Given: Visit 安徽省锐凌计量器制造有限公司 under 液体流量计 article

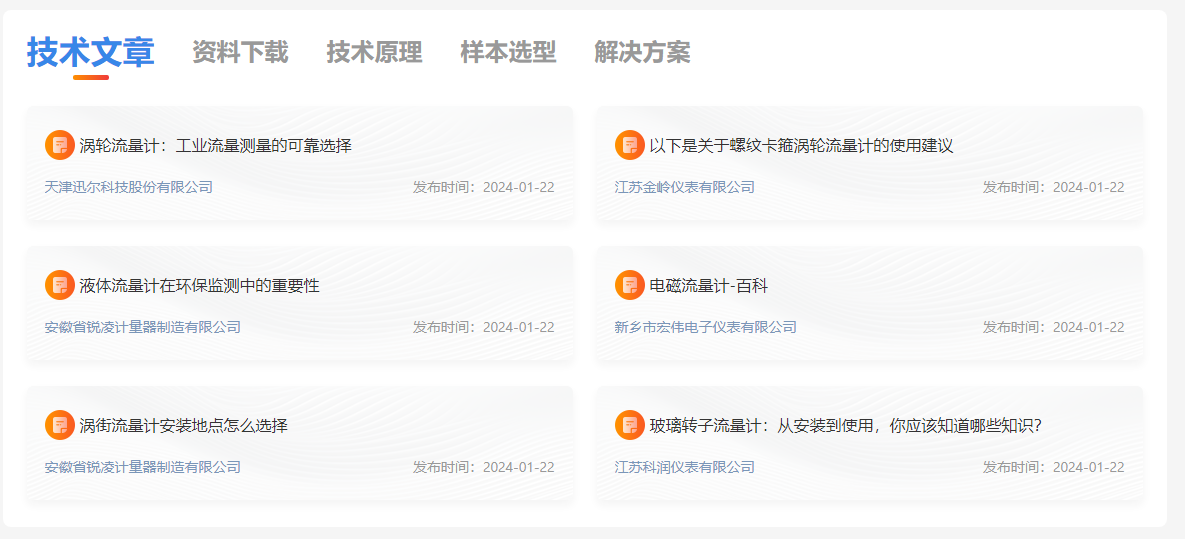Looking at the screenshot, I should tap(143, 327).
